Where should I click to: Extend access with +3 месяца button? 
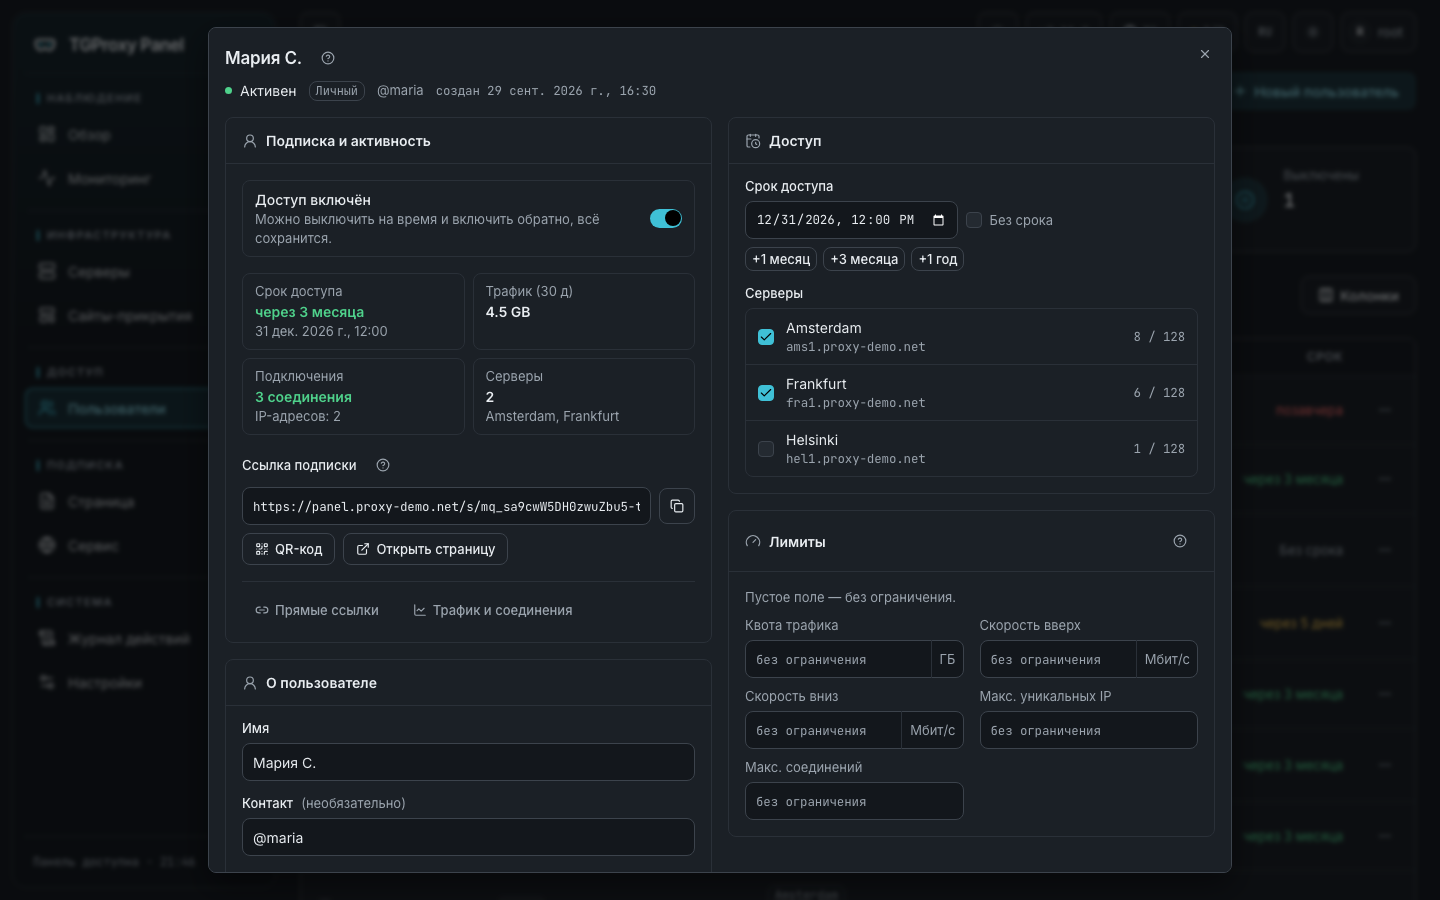pos(864,259)
